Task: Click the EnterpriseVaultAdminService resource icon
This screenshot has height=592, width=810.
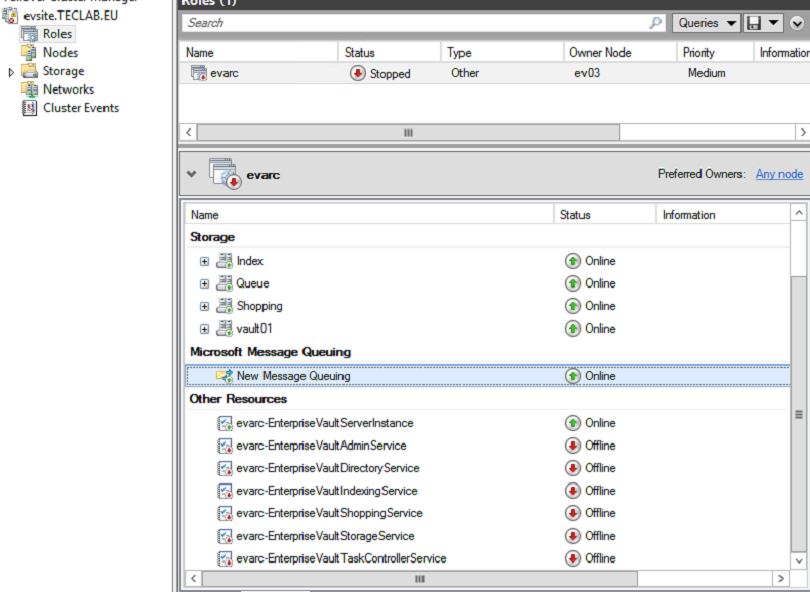Action: click(x=225, y=446)
